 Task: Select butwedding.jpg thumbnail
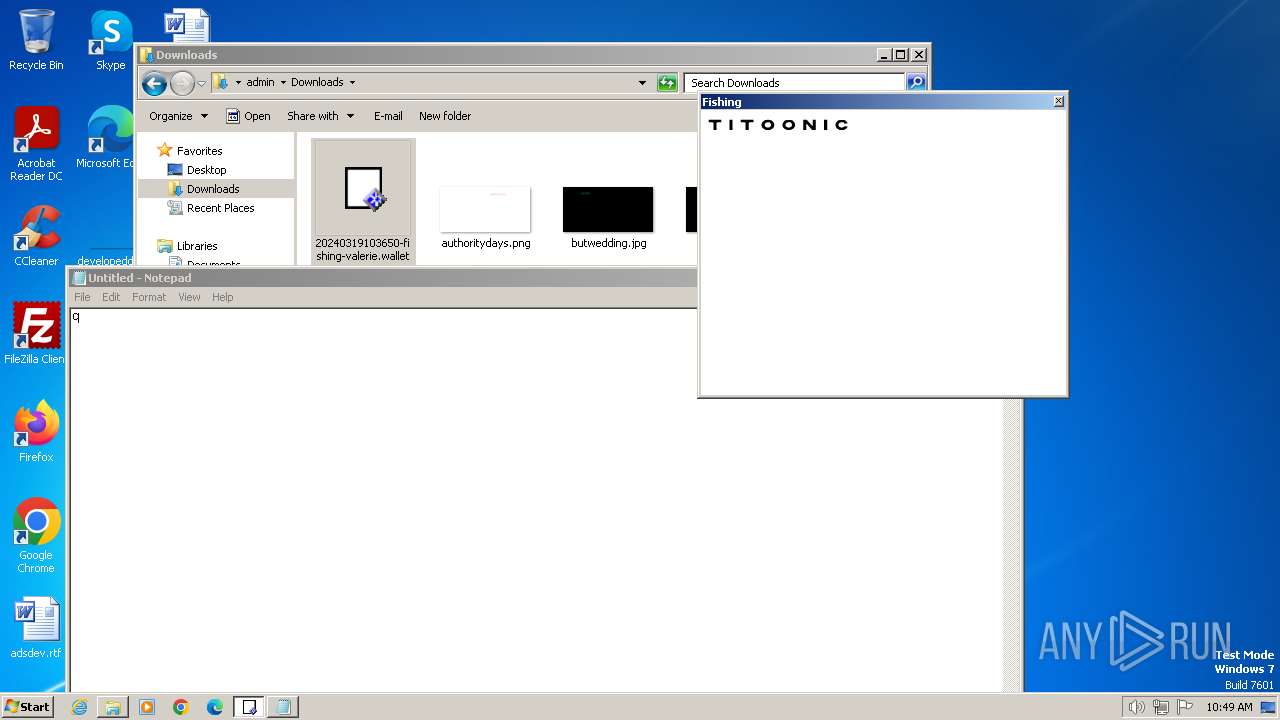pyautogui.click(x=608, y=218)
